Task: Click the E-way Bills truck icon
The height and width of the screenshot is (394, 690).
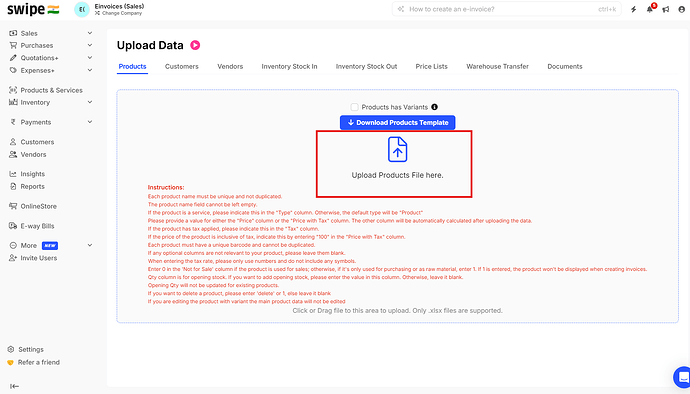Action: click(13, 226)
